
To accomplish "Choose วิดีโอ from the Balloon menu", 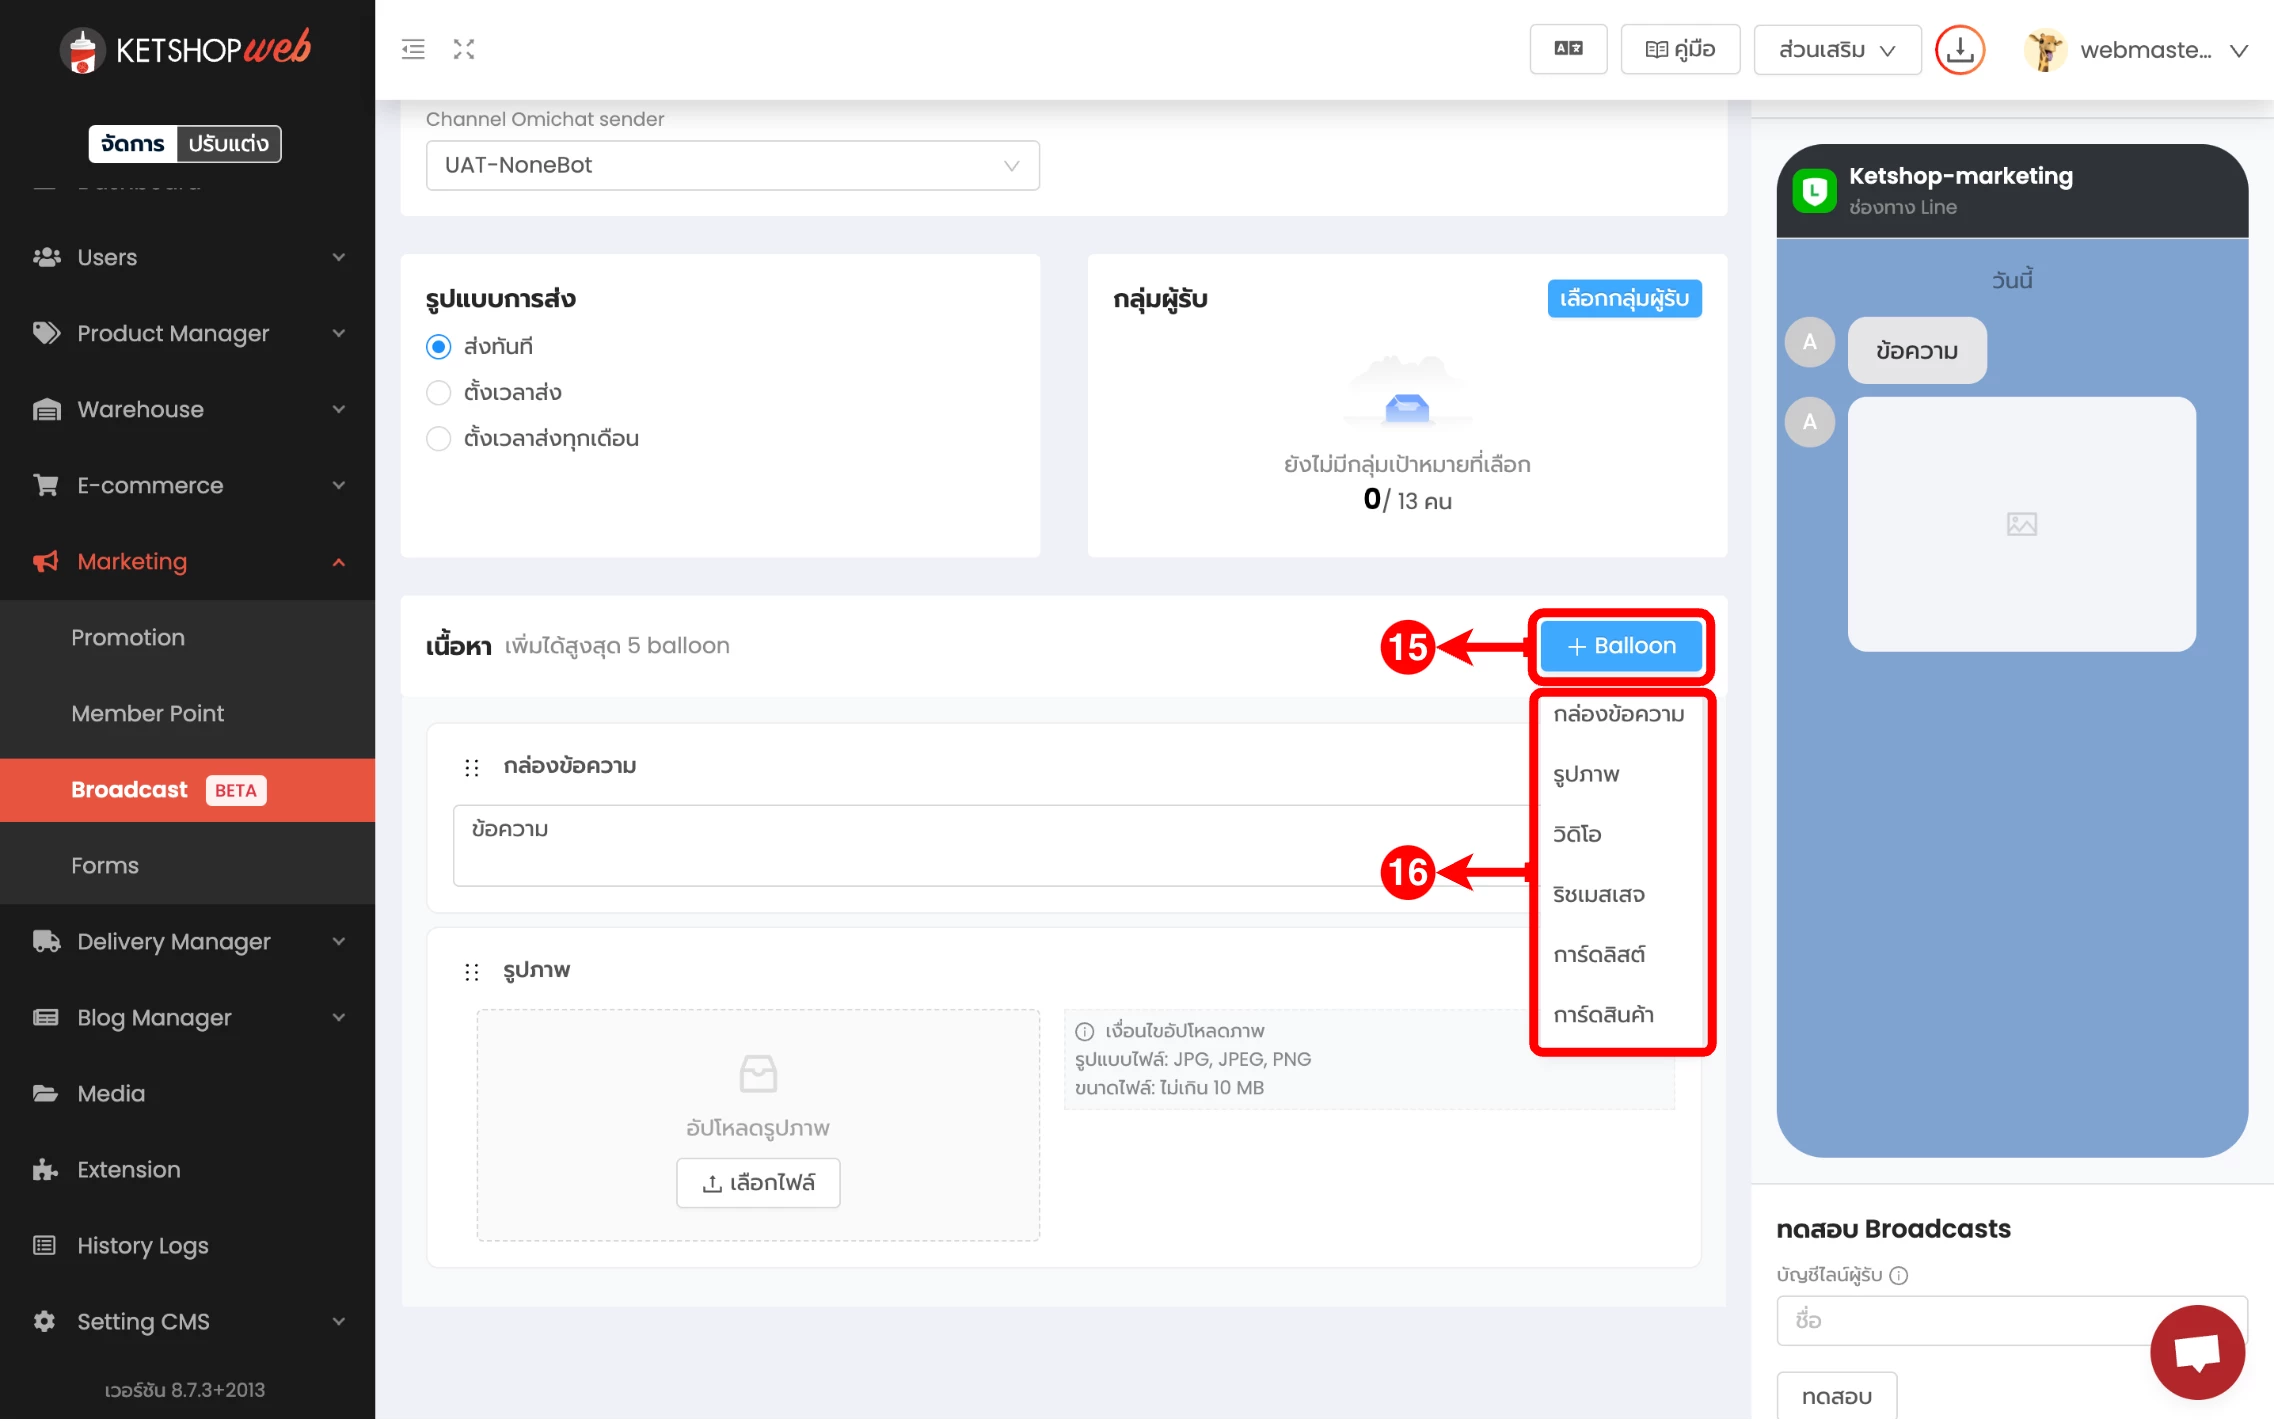I will click(x=1577, y=834).
